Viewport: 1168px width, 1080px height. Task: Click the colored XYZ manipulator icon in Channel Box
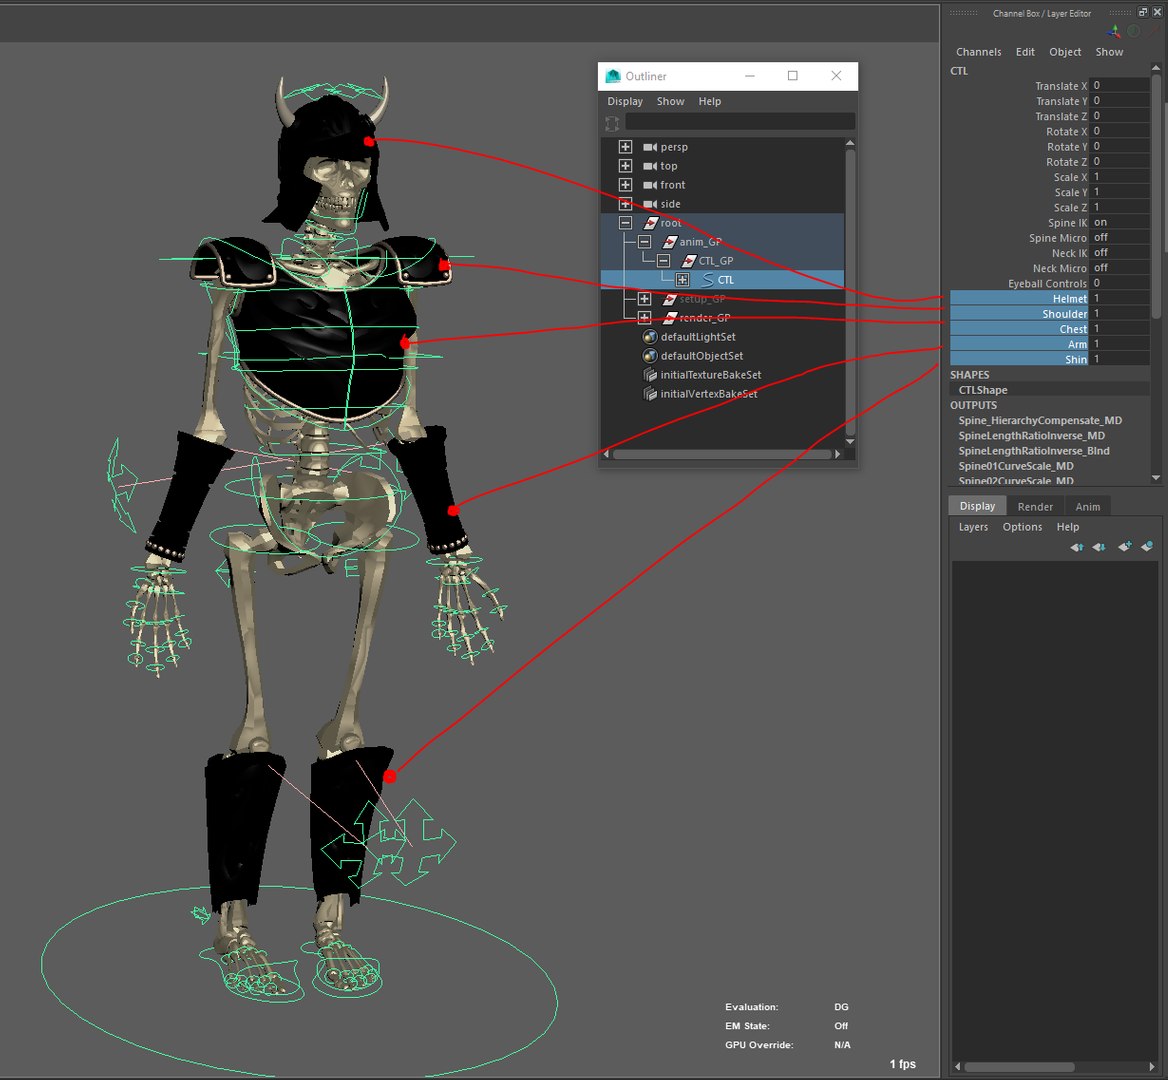[x=1114, y=31]
